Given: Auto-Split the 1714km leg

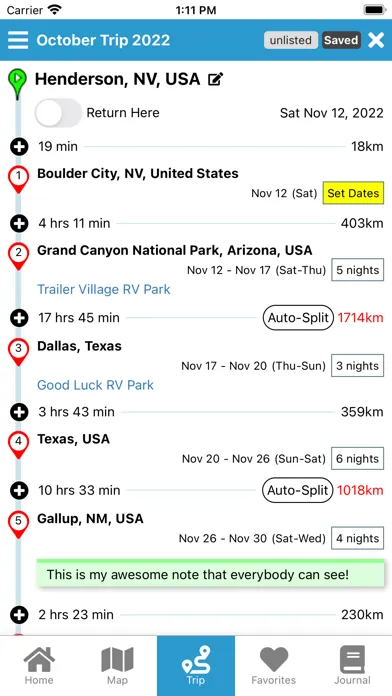Looking at the screenshot, I should (297, 318).
